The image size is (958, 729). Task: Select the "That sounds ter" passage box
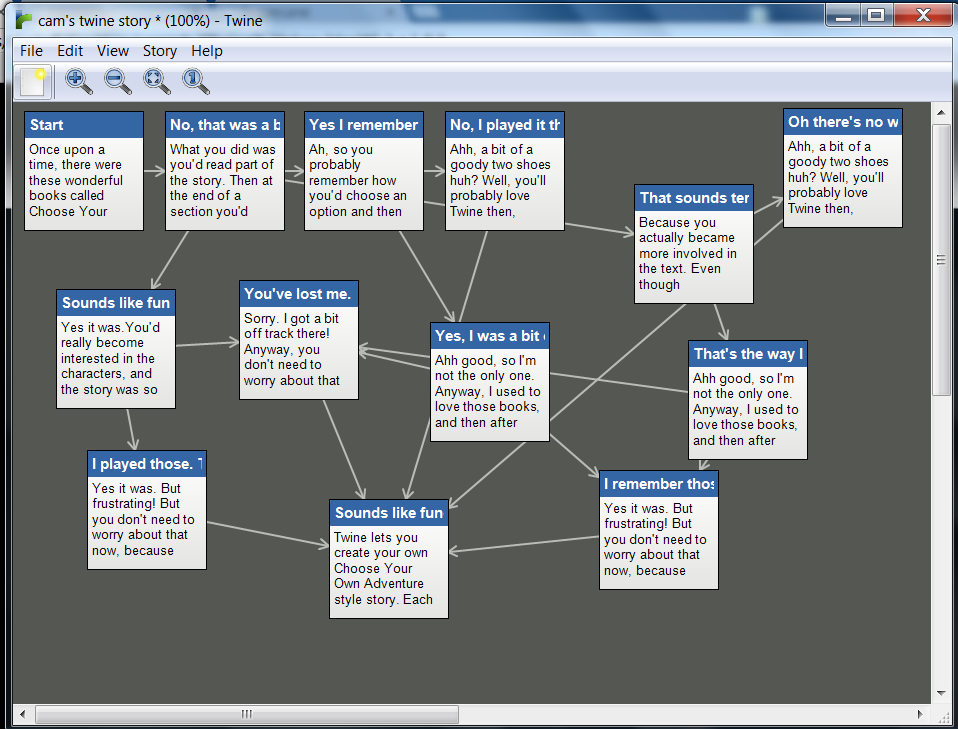(693, 244)
